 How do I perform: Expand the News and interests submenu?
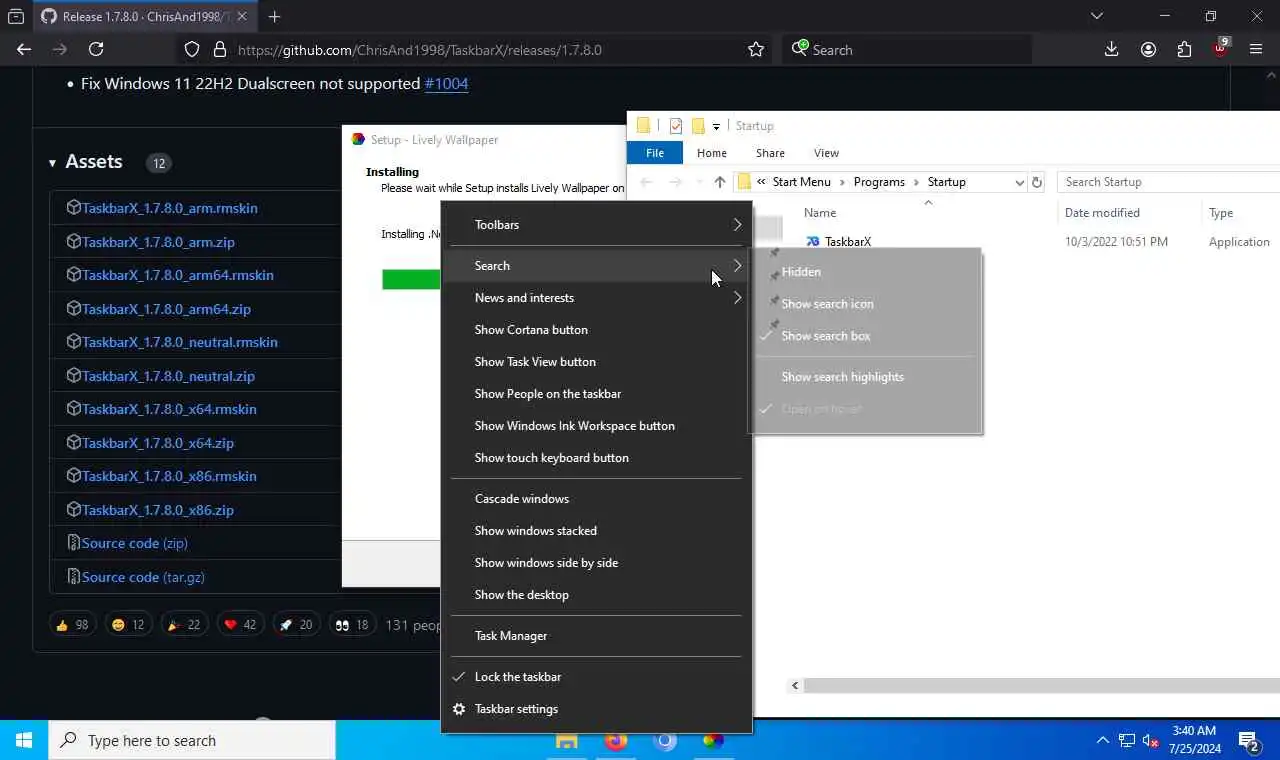[596, 298]
